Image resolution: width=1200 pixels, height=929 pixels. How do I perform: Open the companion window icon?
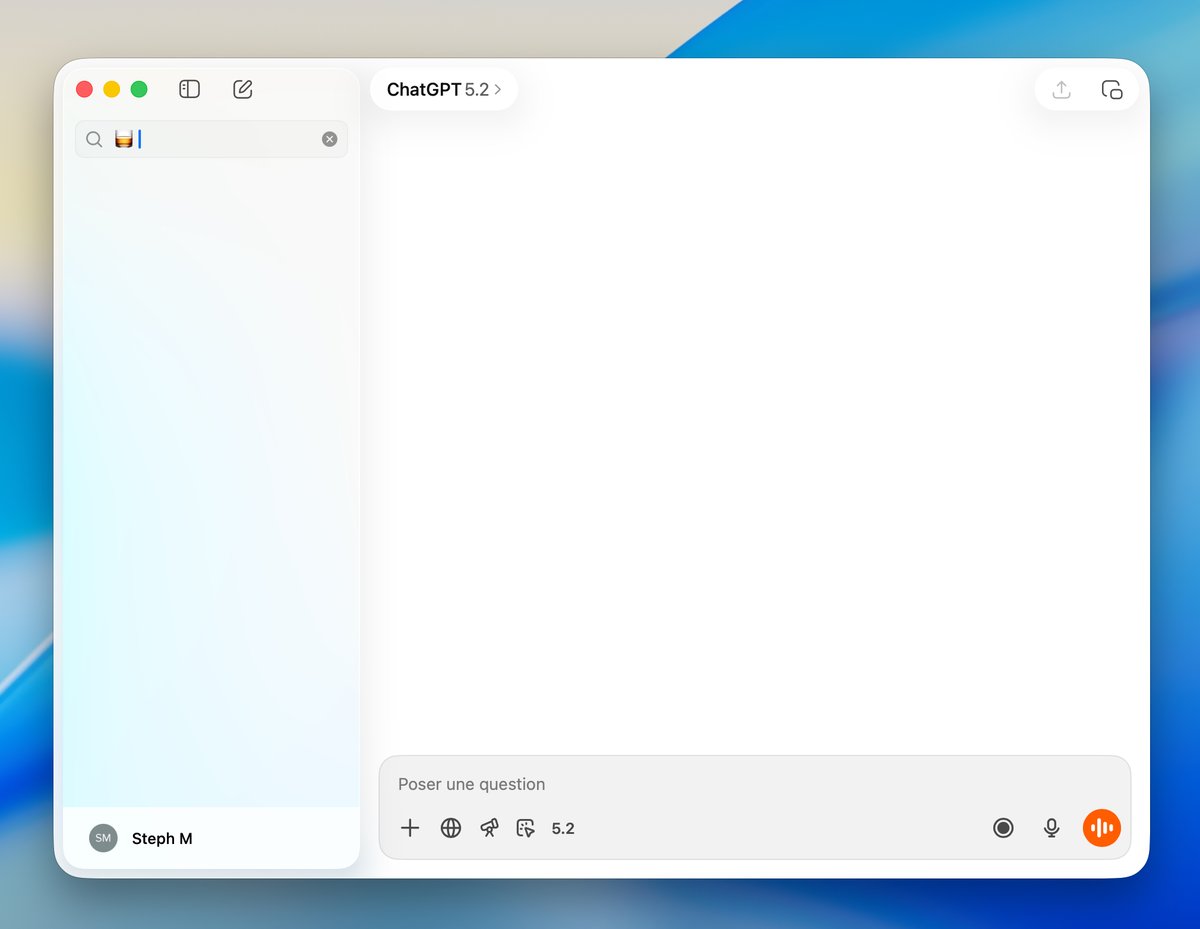(1112, 89)
